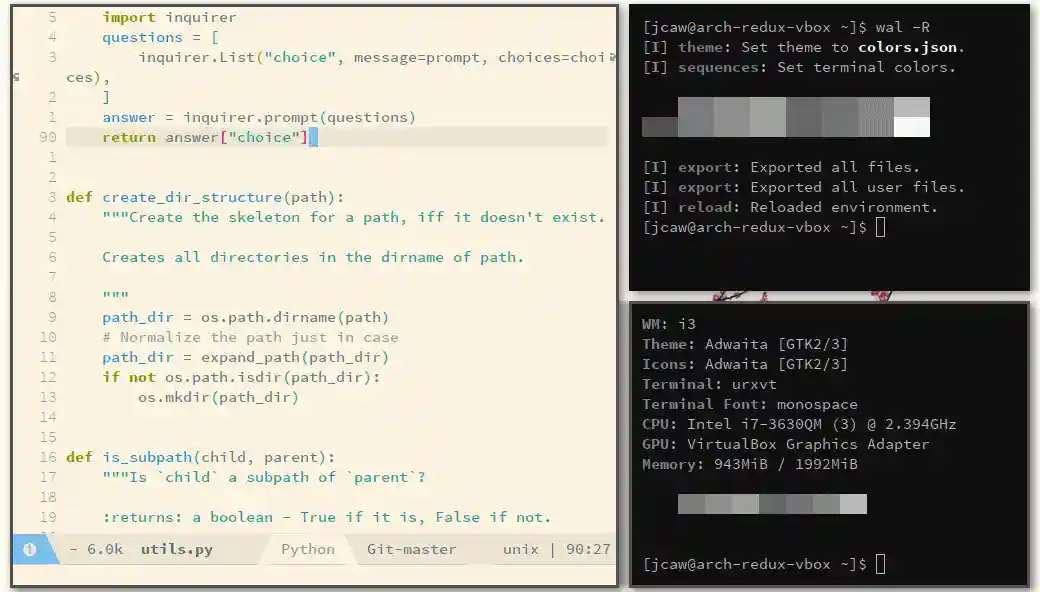The height and width of the screenshot is (592, 1040).
Task: Click the block cursor in the bottom terminal prompt
Action: pos(879,564)
